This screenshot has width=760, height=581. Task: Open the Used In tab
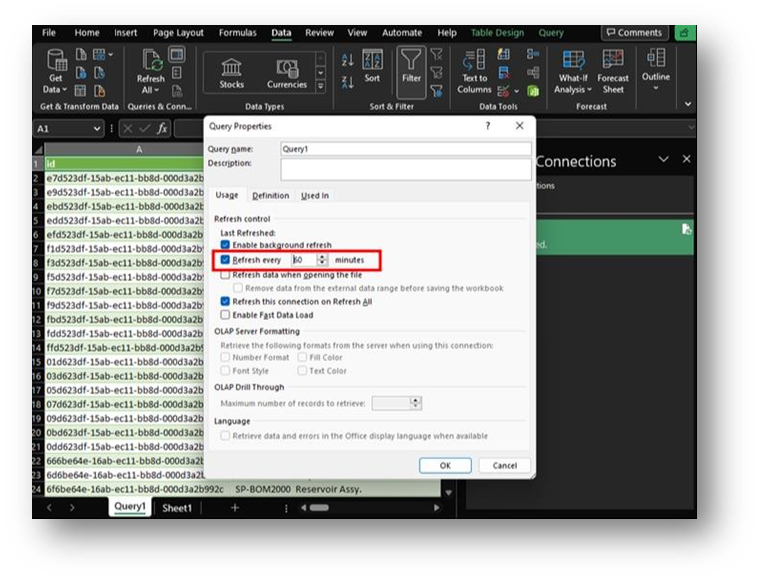(315, 195)
